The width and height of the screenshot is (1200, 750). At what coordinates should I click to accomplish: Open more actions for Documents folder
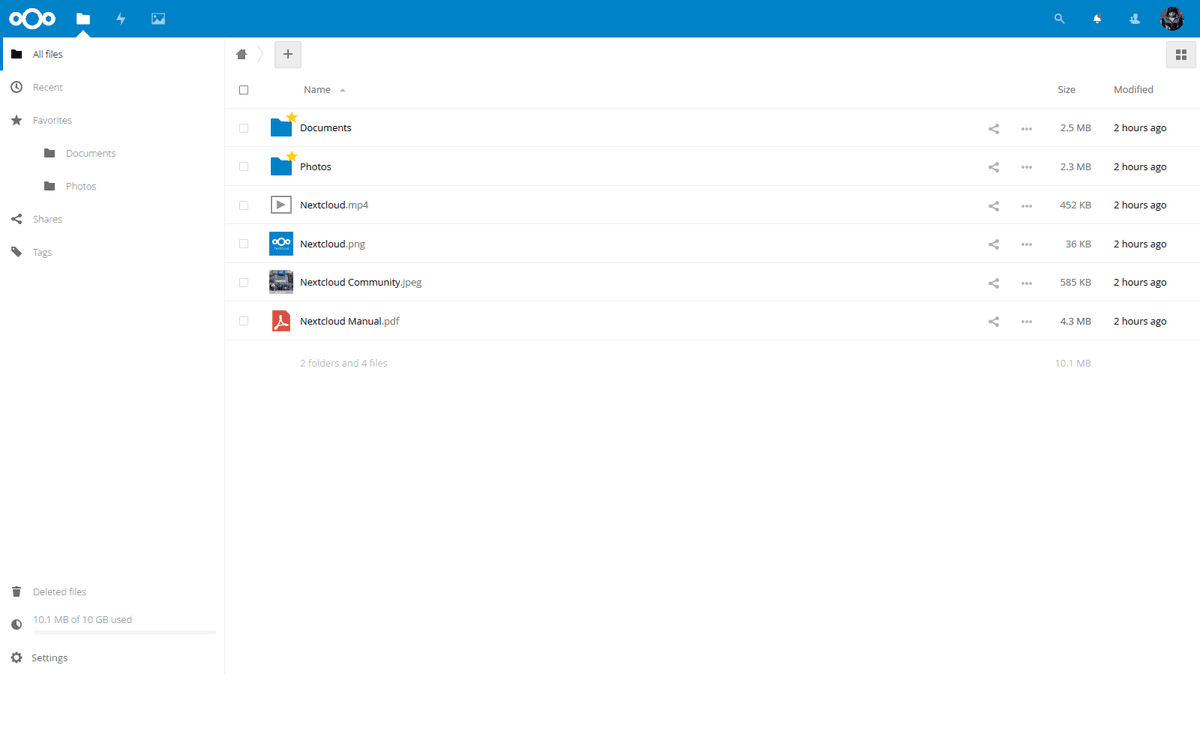point(1027,128)
